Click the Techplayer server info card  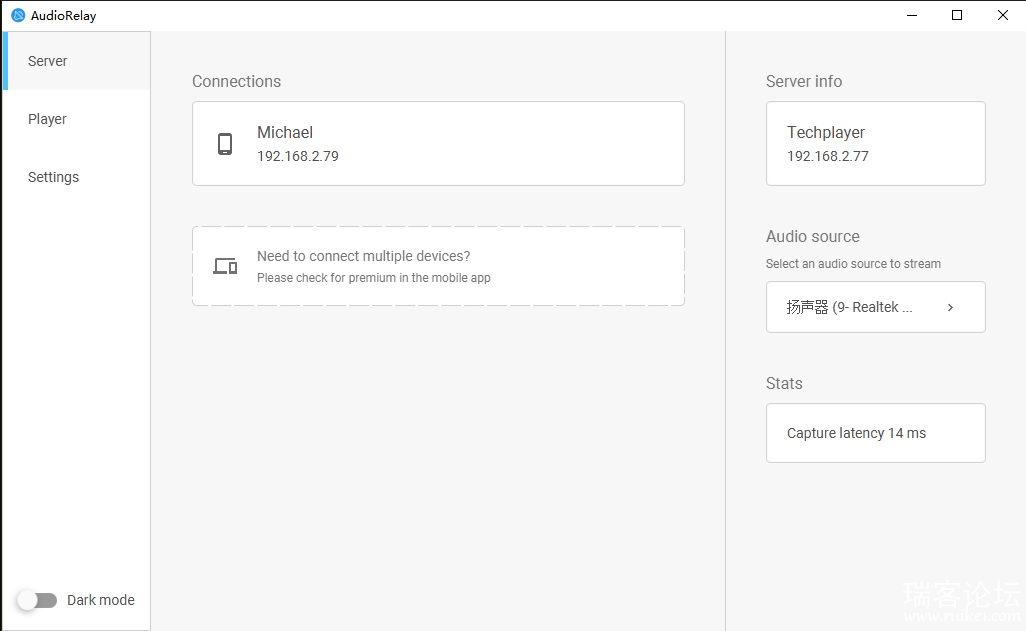[876, 143]
